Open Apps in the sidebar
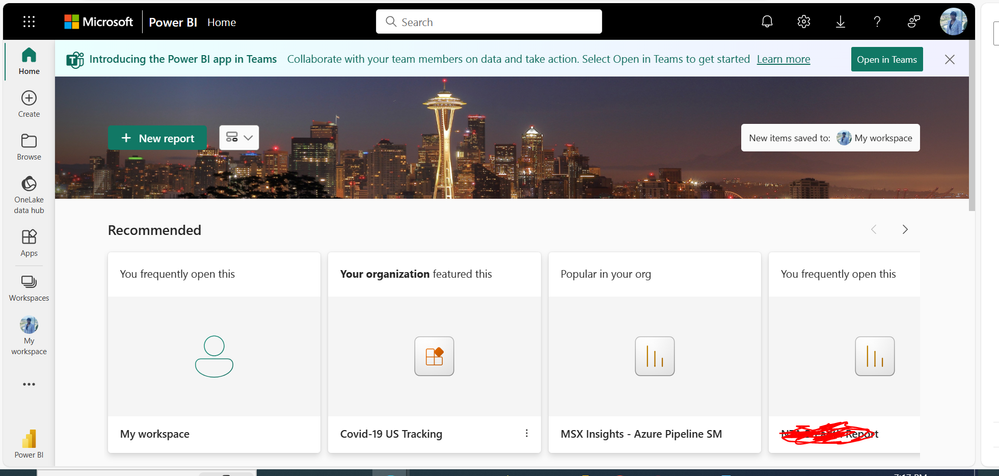 [x=29, y=243]
